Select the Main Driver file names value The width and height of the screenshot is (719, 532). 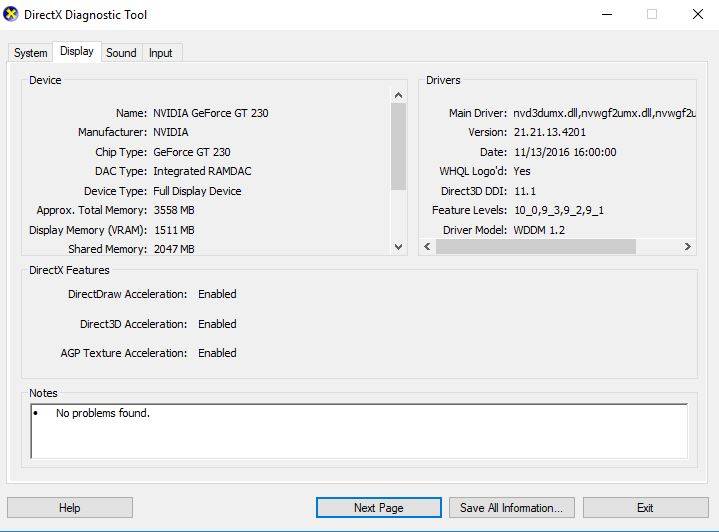(x=604, y=113)
